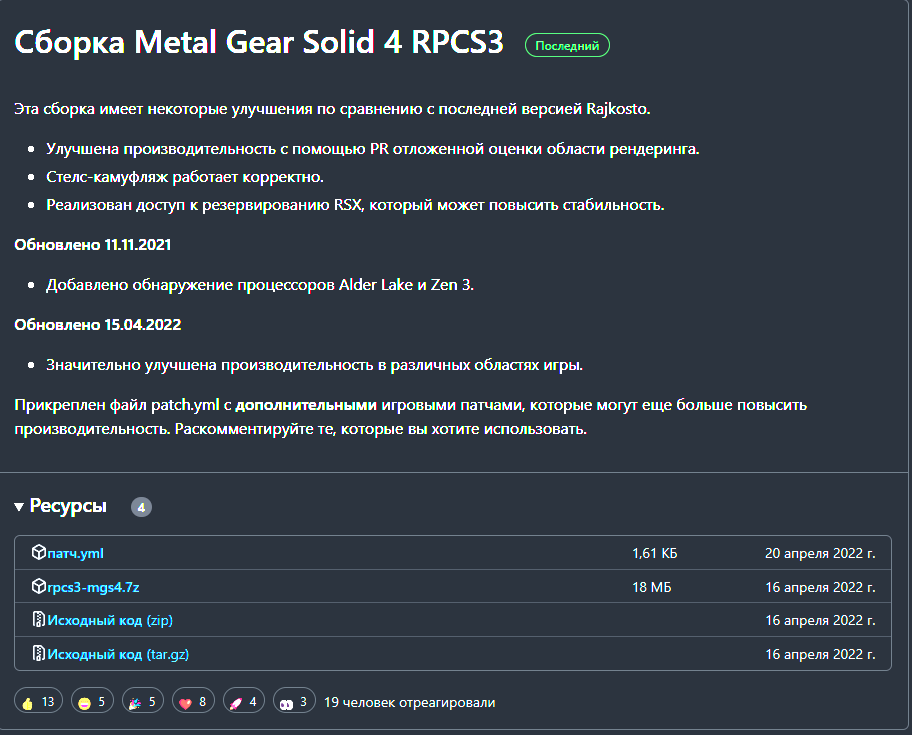912x735 pixels.
Task: Click the zip archive icon for Исходный код (zip)
Action: pos(39,620)
